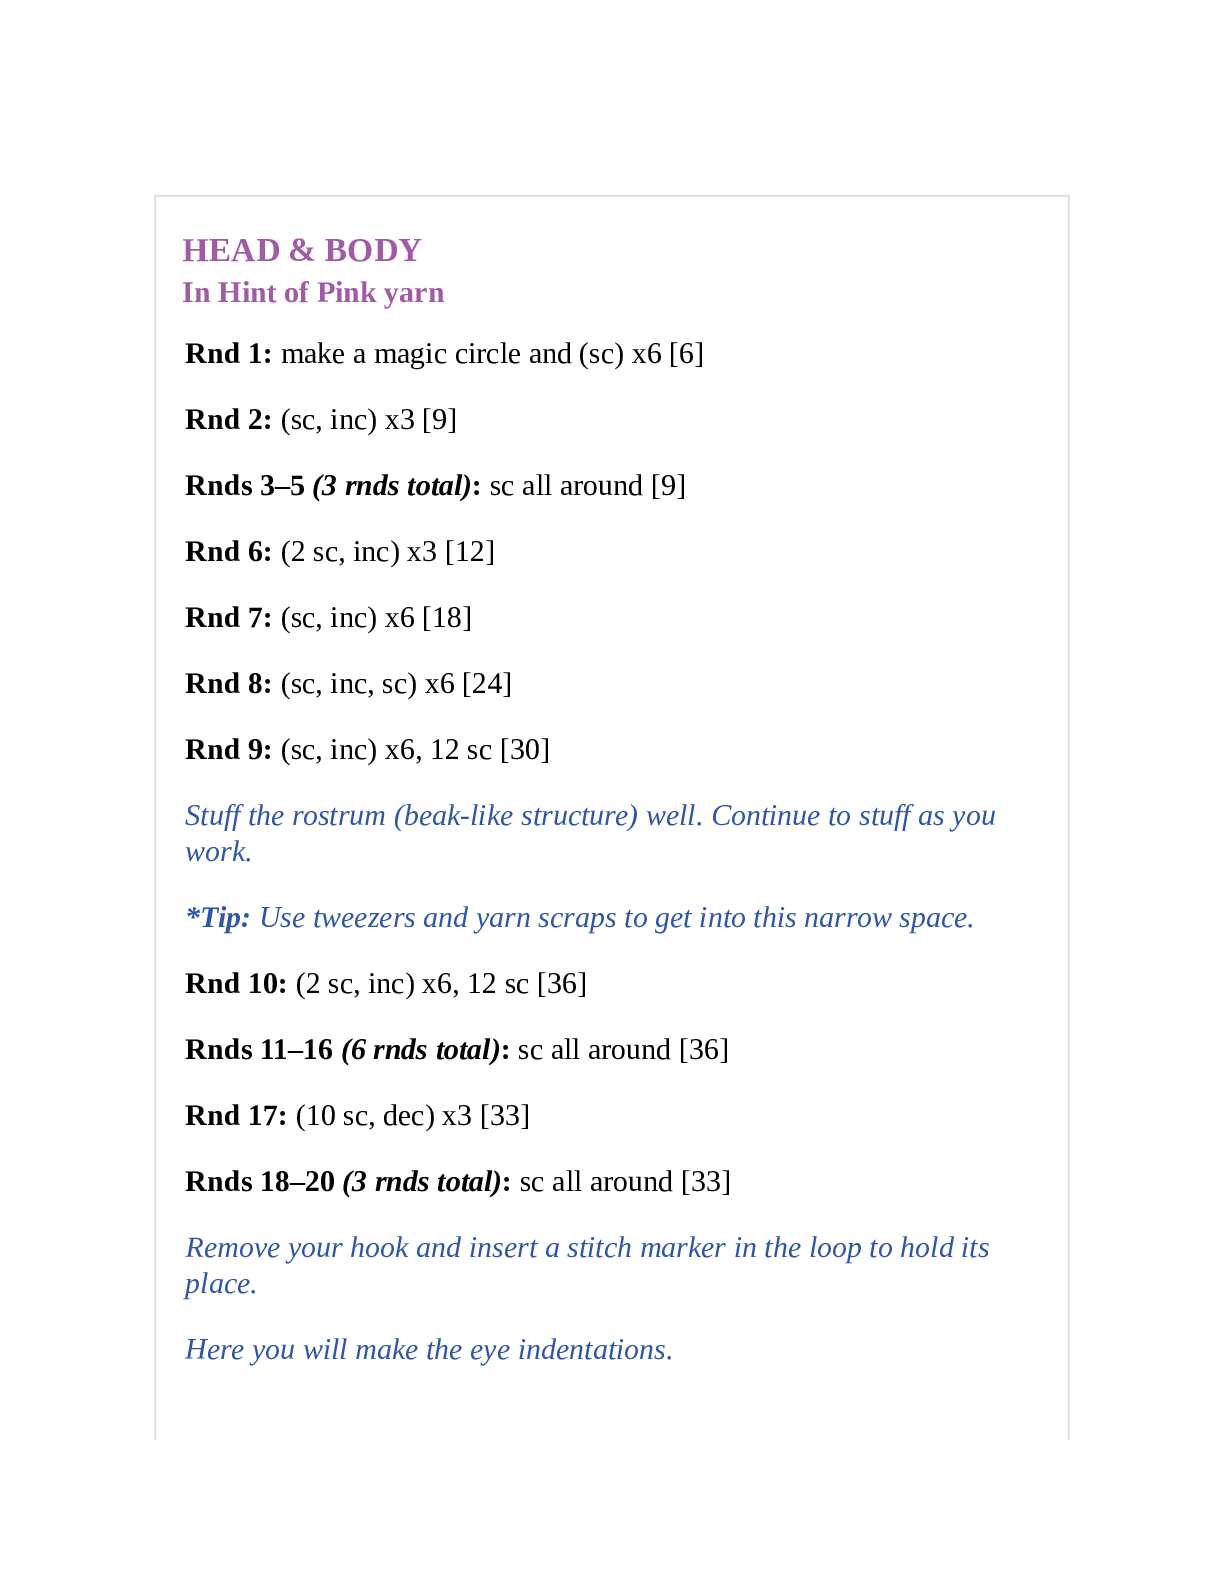Image resolution: width=1224 pixels, height=1584 pixels.
Task: Select the *Tip: label text
Action: point(218,918)
